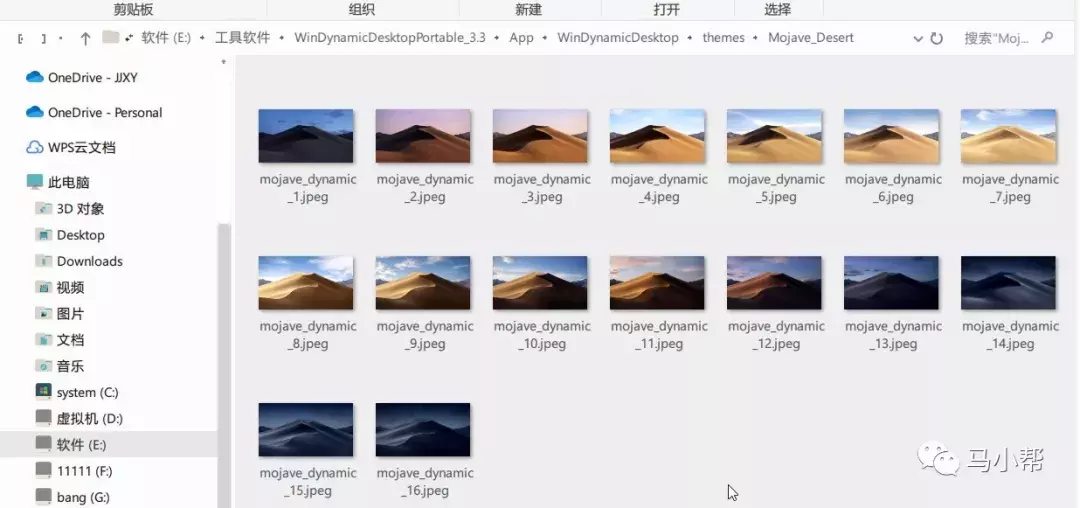
Task: Click the file name mojave_dynamic_8.jpeg text
Action: (308, 335)
